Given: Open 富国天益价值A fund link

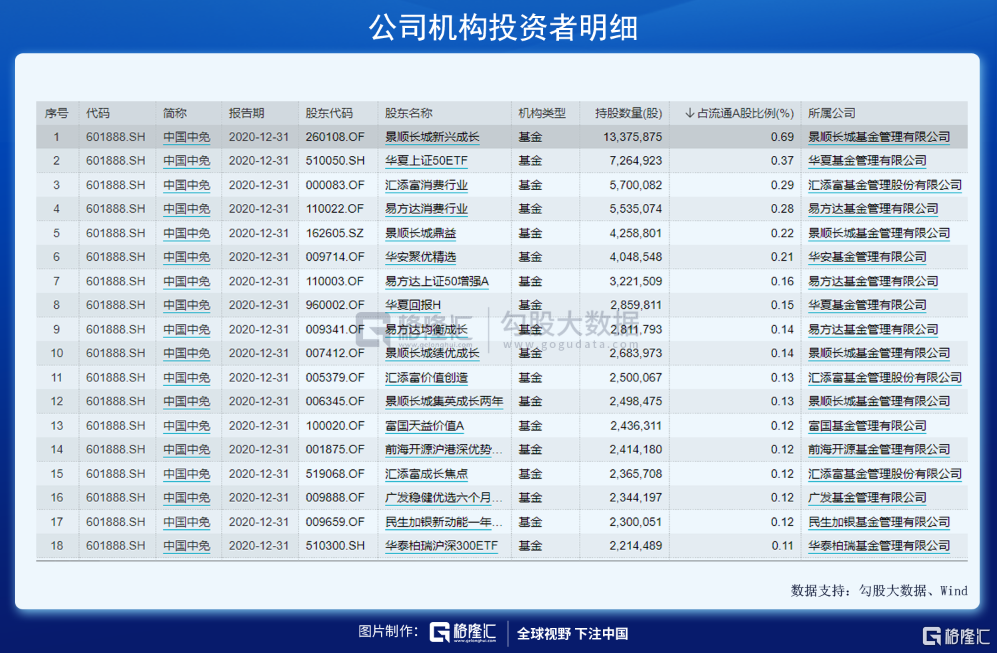Looking at the screenshot, I should tap(424, 425).
